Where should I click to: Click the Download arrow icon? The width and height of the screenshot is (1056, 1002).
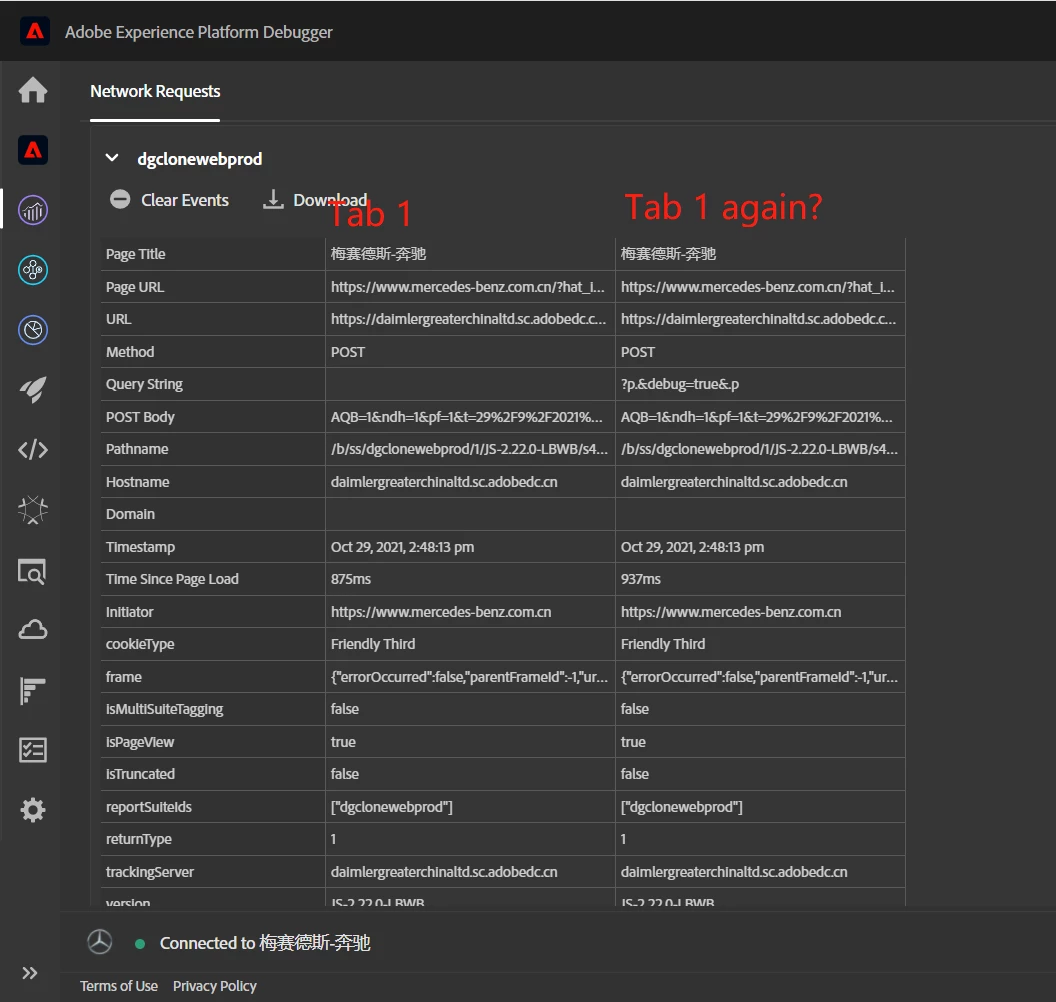(x=273, y=199)
